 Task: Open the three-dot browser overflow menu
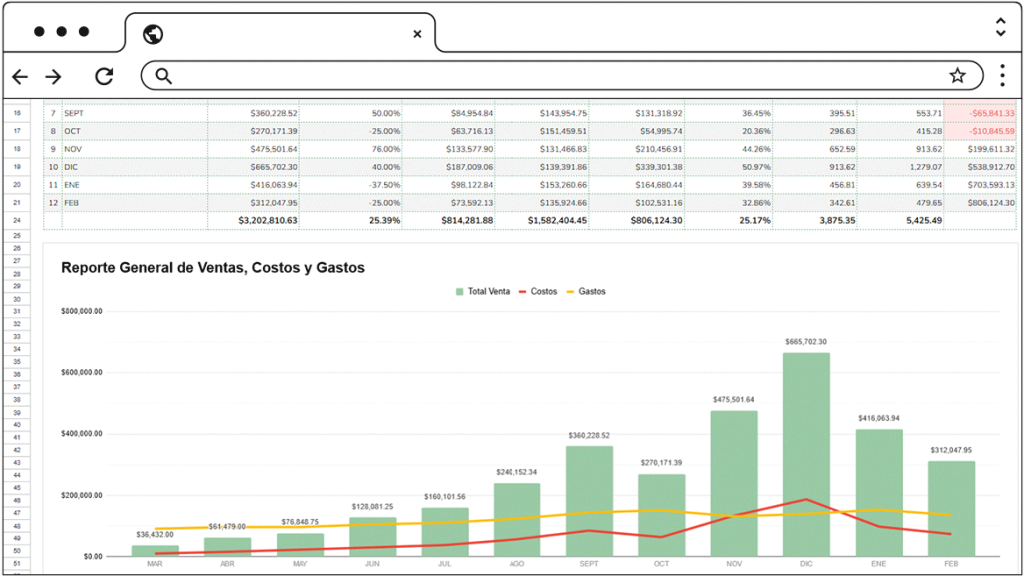coord(1000,76)
